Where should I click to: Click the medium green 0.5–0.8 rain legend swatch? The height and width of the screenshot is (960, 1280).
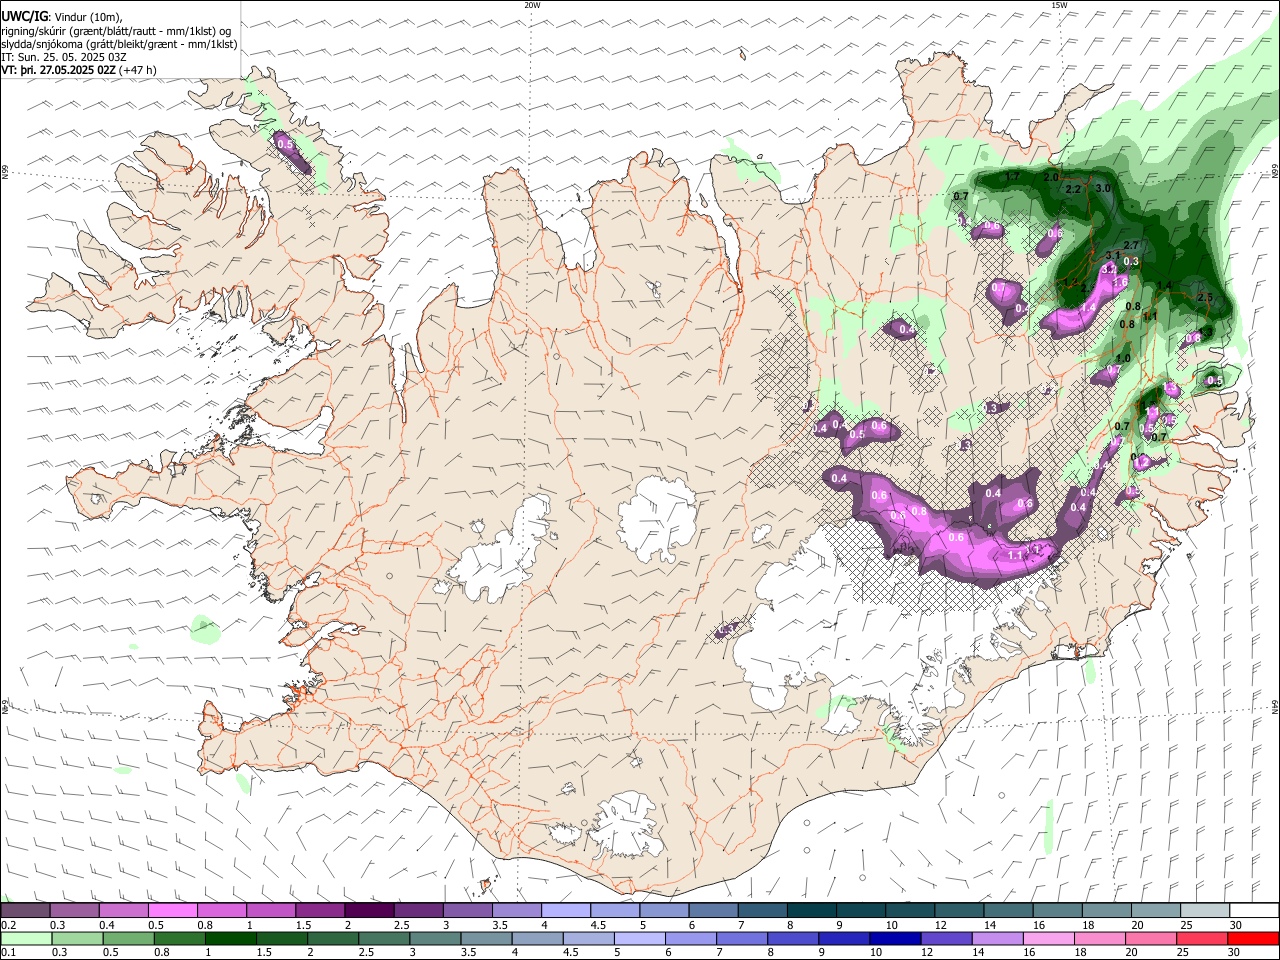[x=128, y=938]
